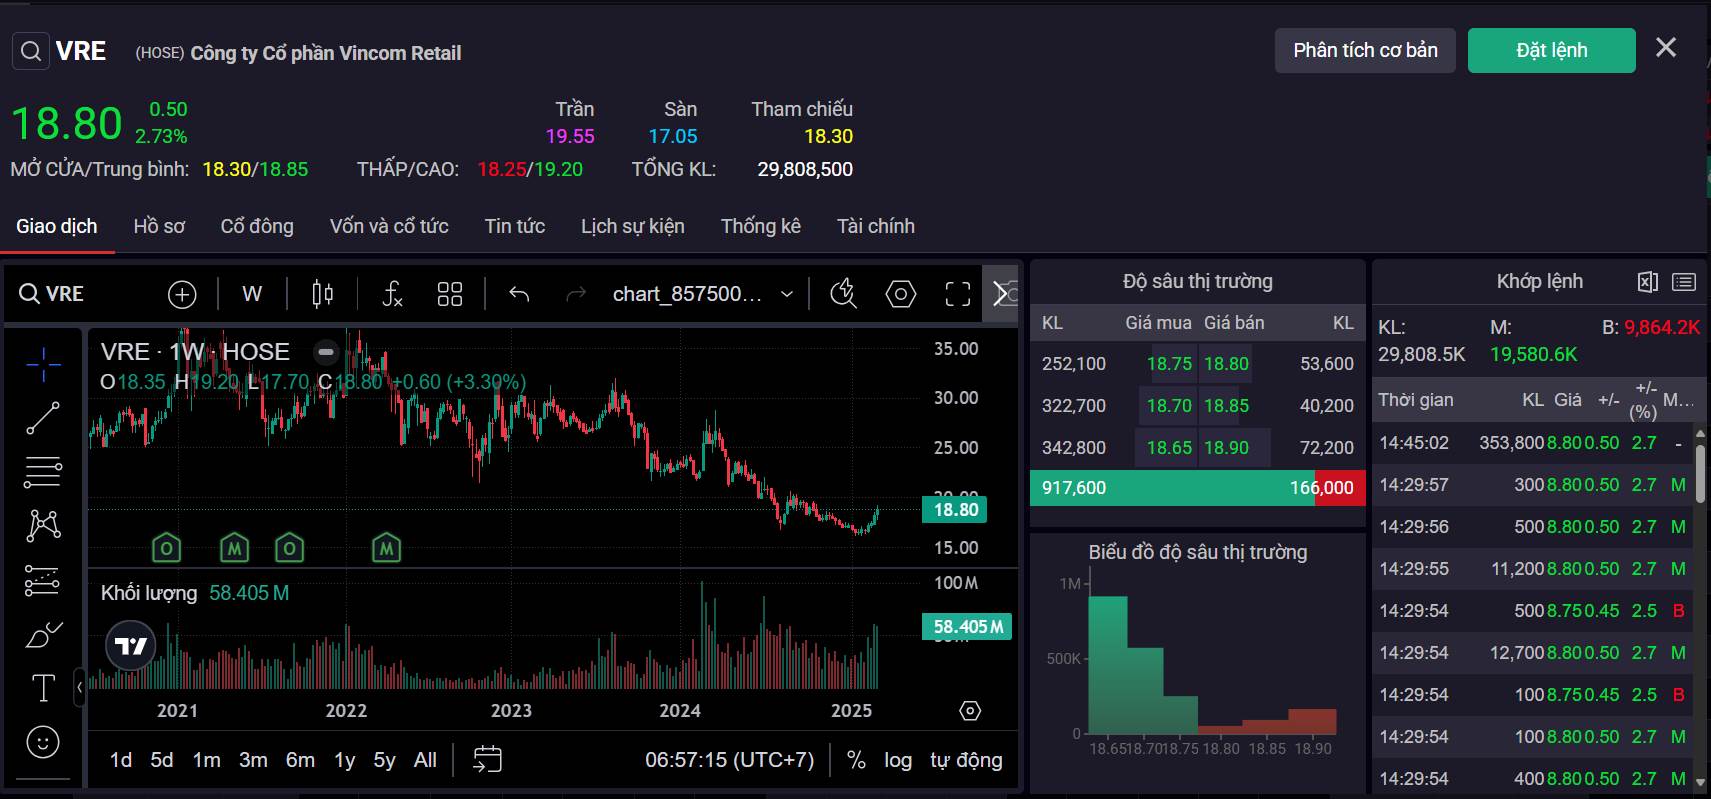Screen dimensions: 1711x799
Task: Click the TradingView logo on the chart
Action: (131, 646)
